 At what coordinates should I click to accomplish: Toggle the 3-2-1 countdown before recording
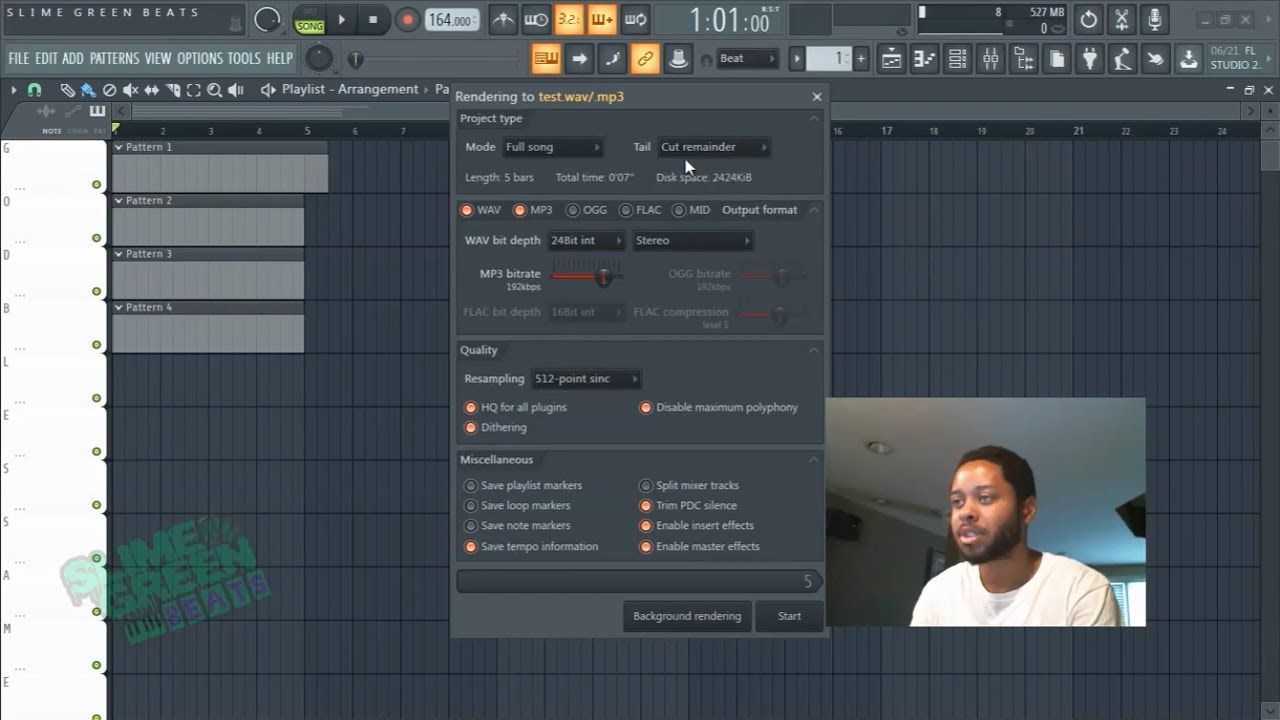(569, 19)
